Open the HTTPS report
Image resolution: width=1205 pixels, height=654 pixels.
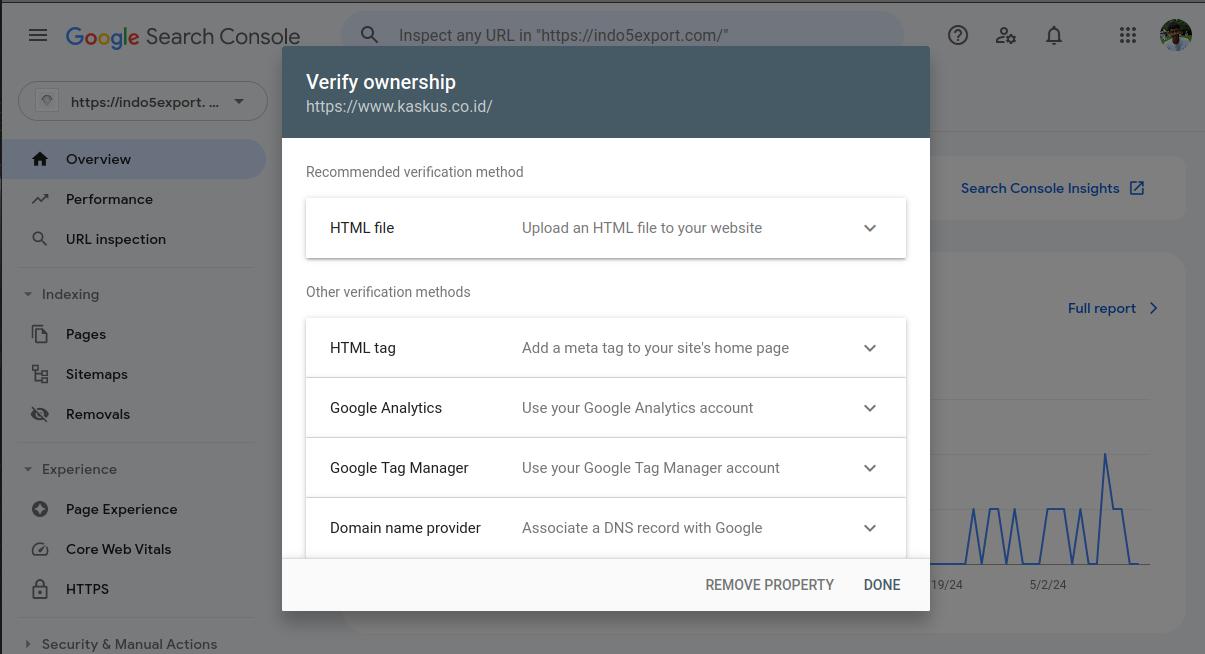[133, 589]
